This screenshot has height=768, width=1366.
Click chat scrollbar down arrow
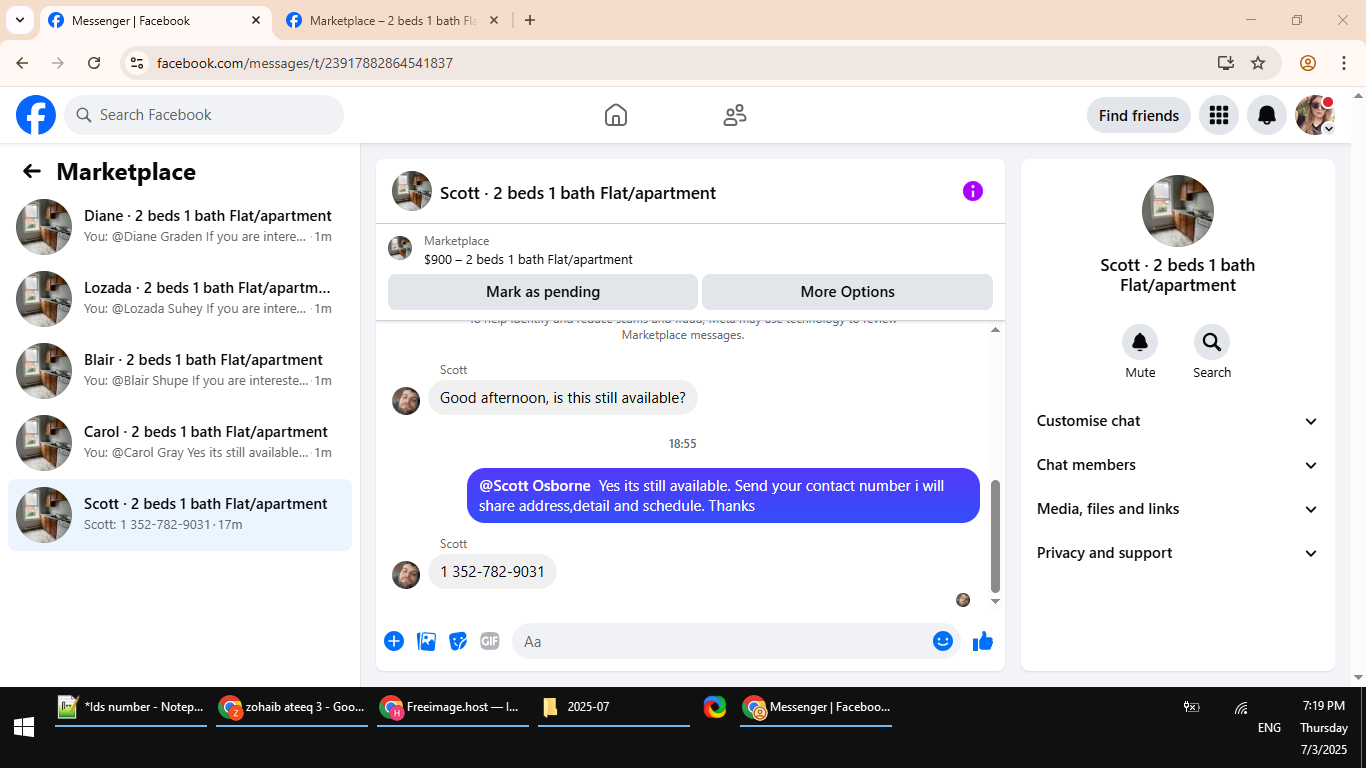point(995,601)
